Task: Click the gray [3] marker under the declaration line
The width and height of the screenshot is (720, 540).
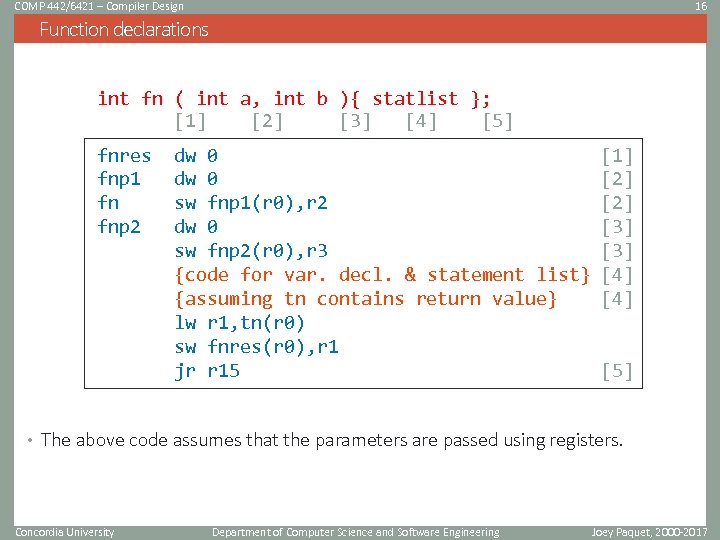Action: pos(355,122)
